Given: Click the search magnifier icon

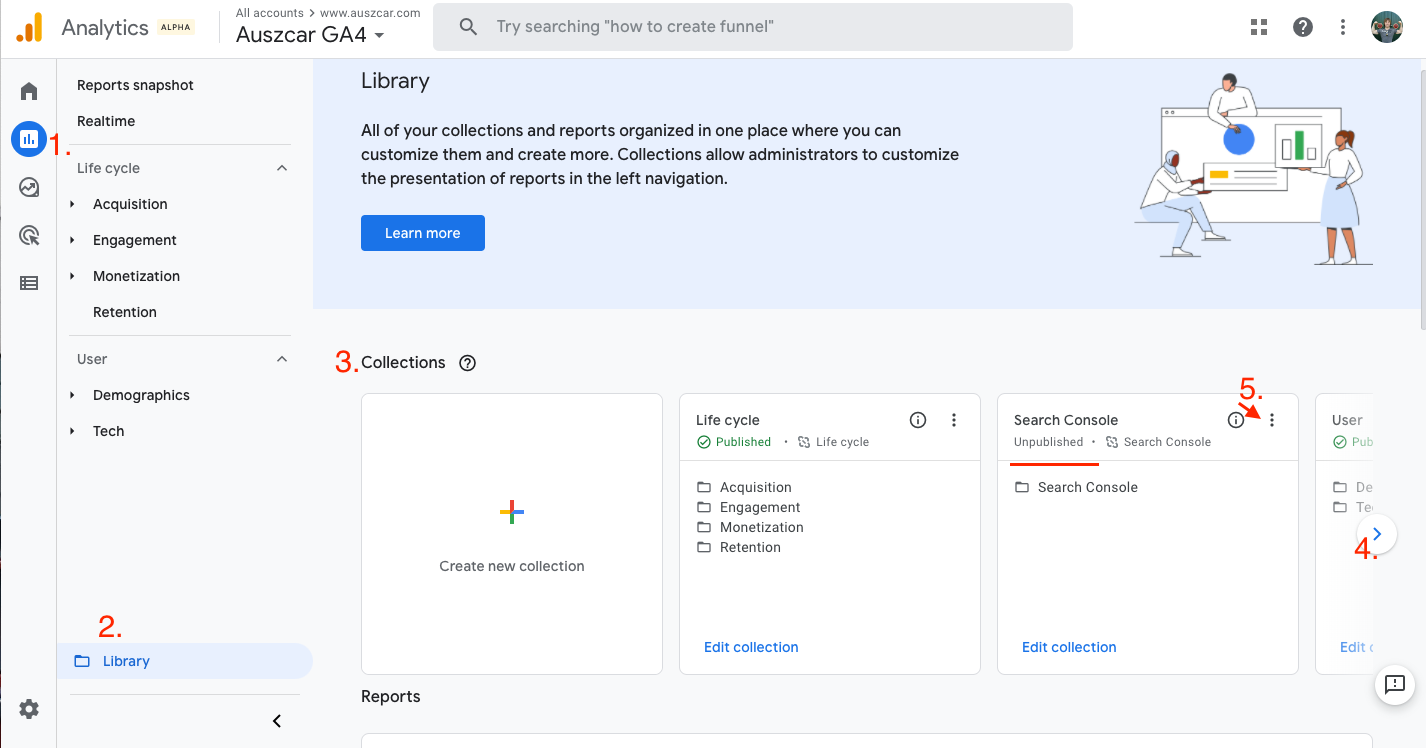Looking at the screenshot, I should pyautogui.click(x=468, y=27).
